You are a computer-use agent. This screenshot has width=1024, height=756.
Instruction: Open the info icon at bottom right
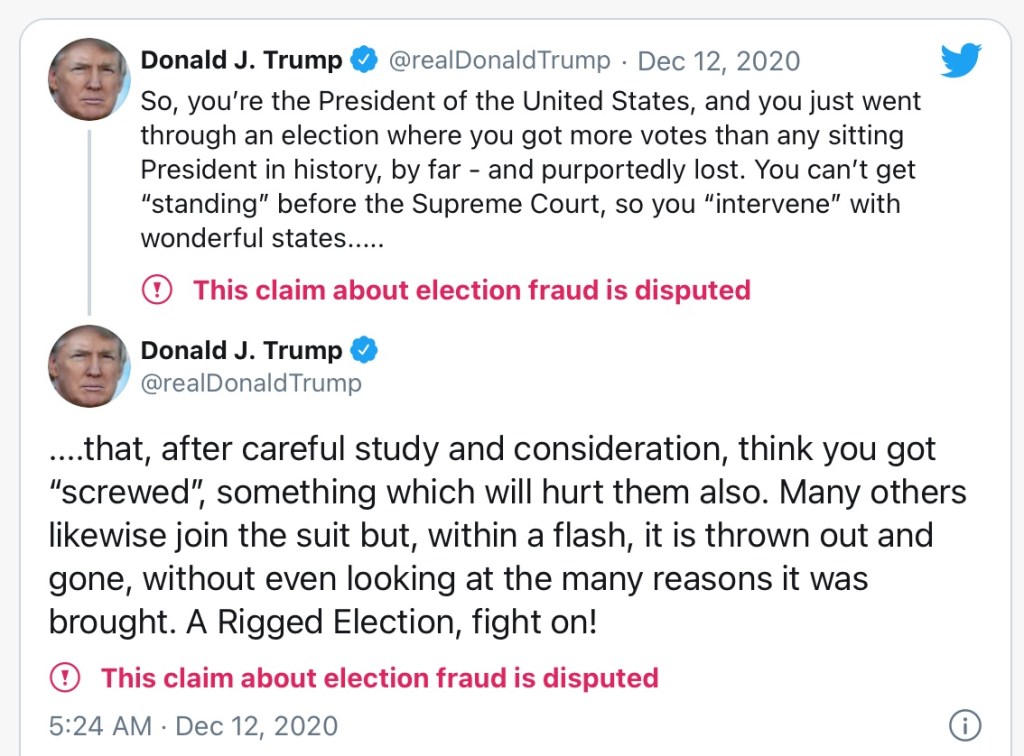(964, 725)
